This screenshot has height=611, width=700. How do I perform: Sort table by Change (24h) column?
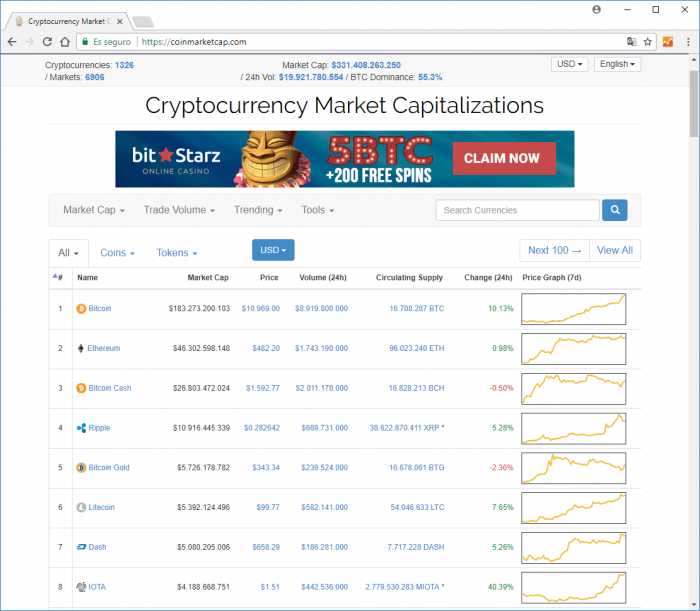pos(488,277)
